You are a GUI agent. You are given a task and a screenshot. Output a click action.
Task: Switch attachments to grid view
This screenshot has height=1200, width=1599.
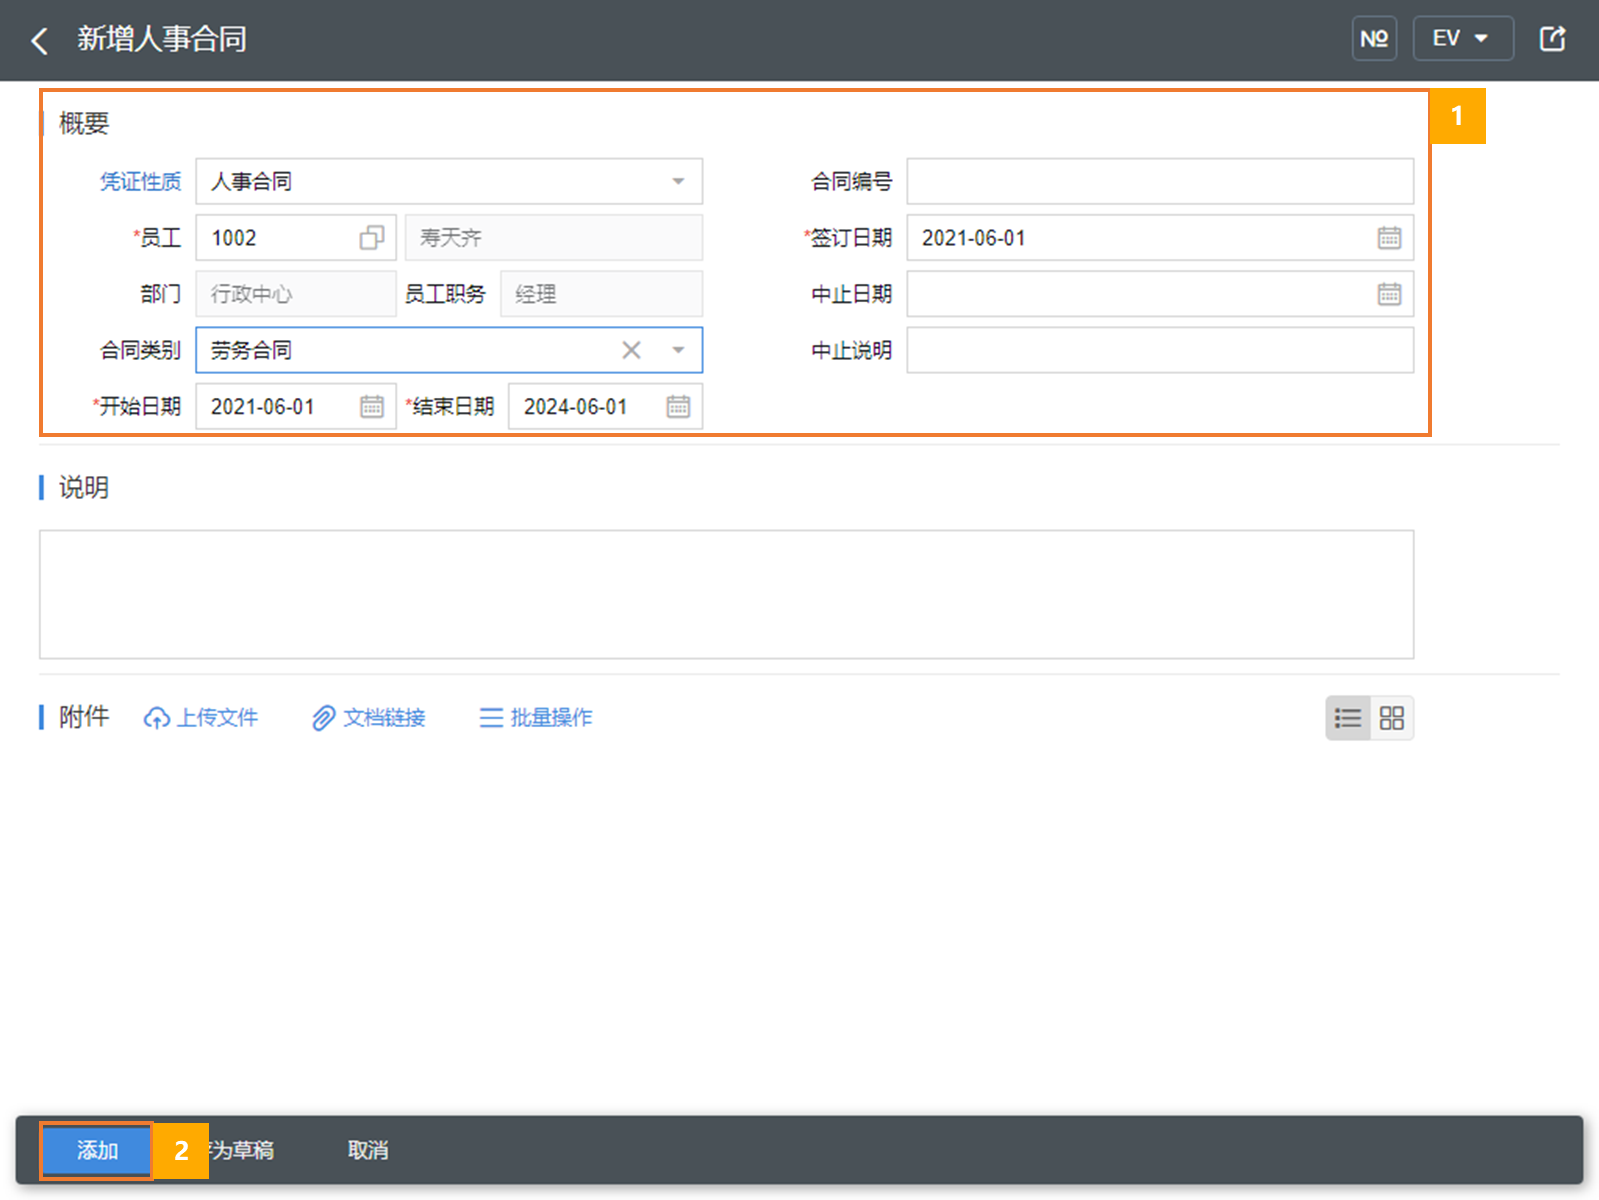(1392, 718)
